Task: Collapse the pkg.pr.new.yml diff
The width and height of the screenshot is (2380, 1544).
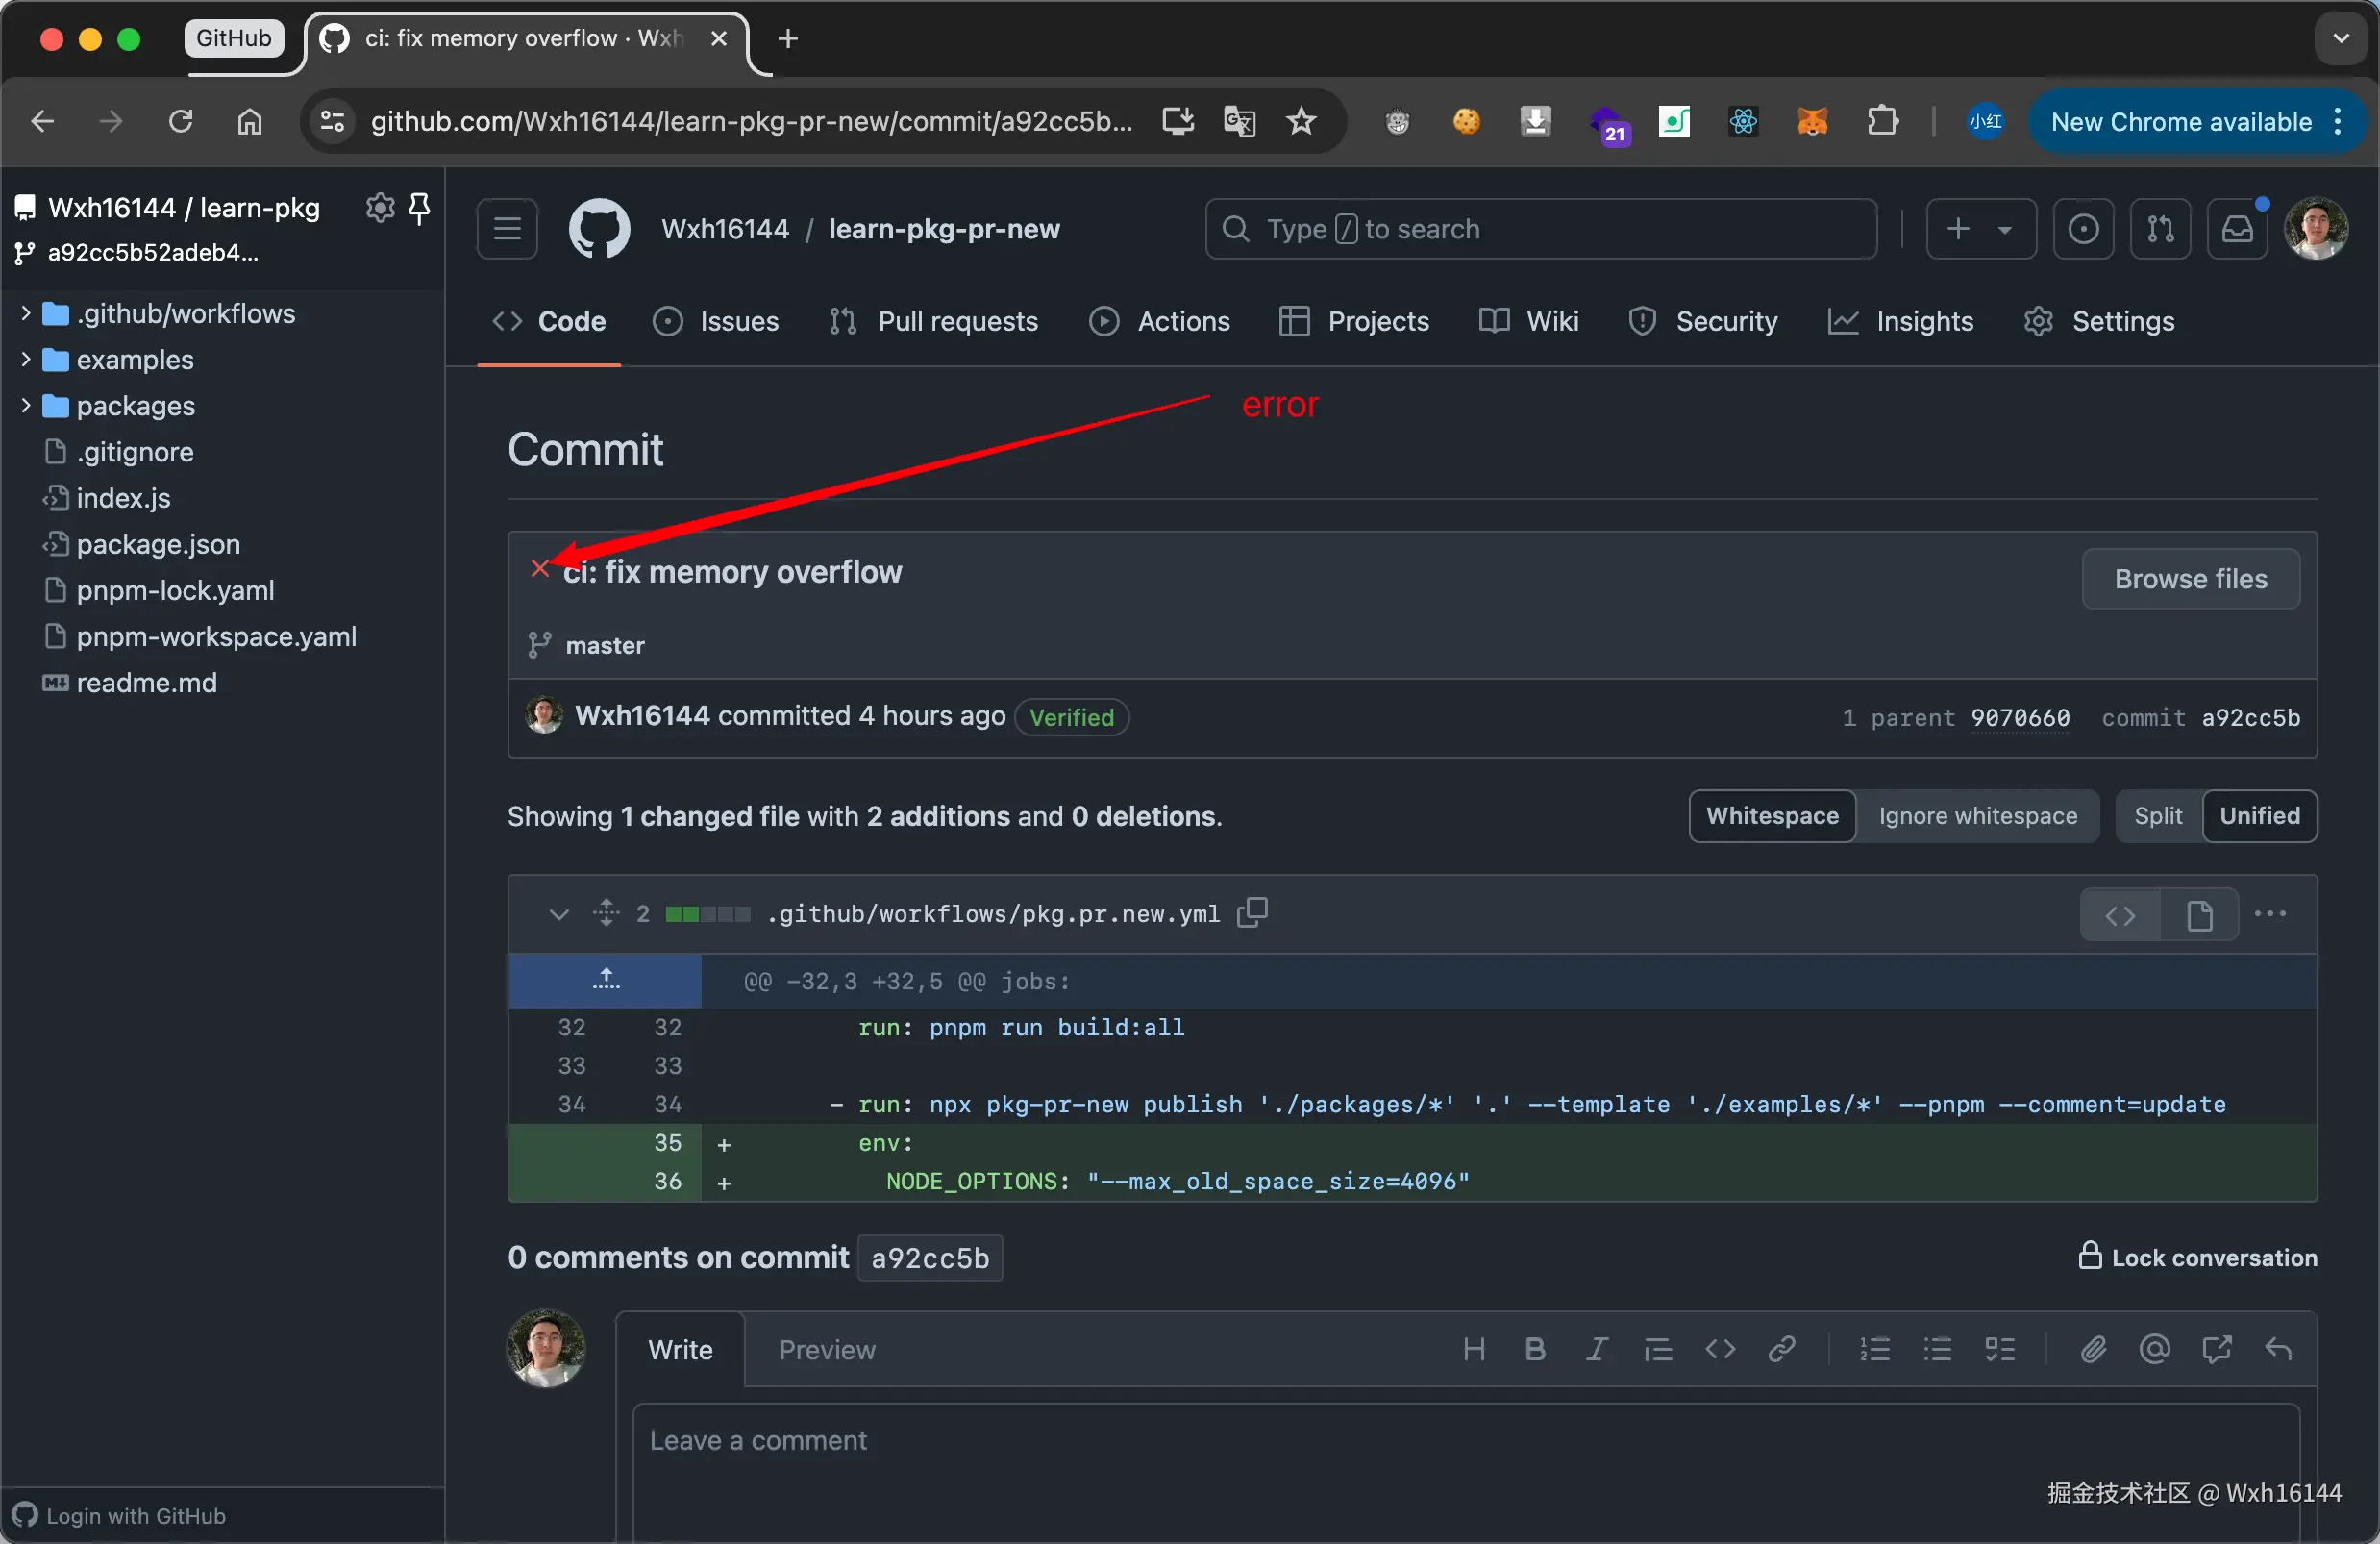Action: click(559, 914)
